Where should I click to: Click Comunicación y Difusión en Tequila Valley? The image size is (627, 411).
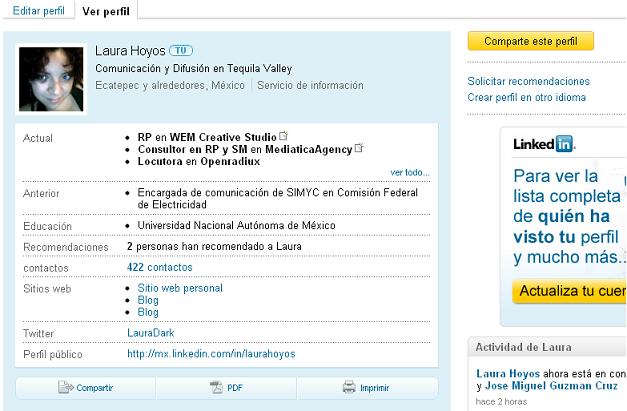point(194,68)
